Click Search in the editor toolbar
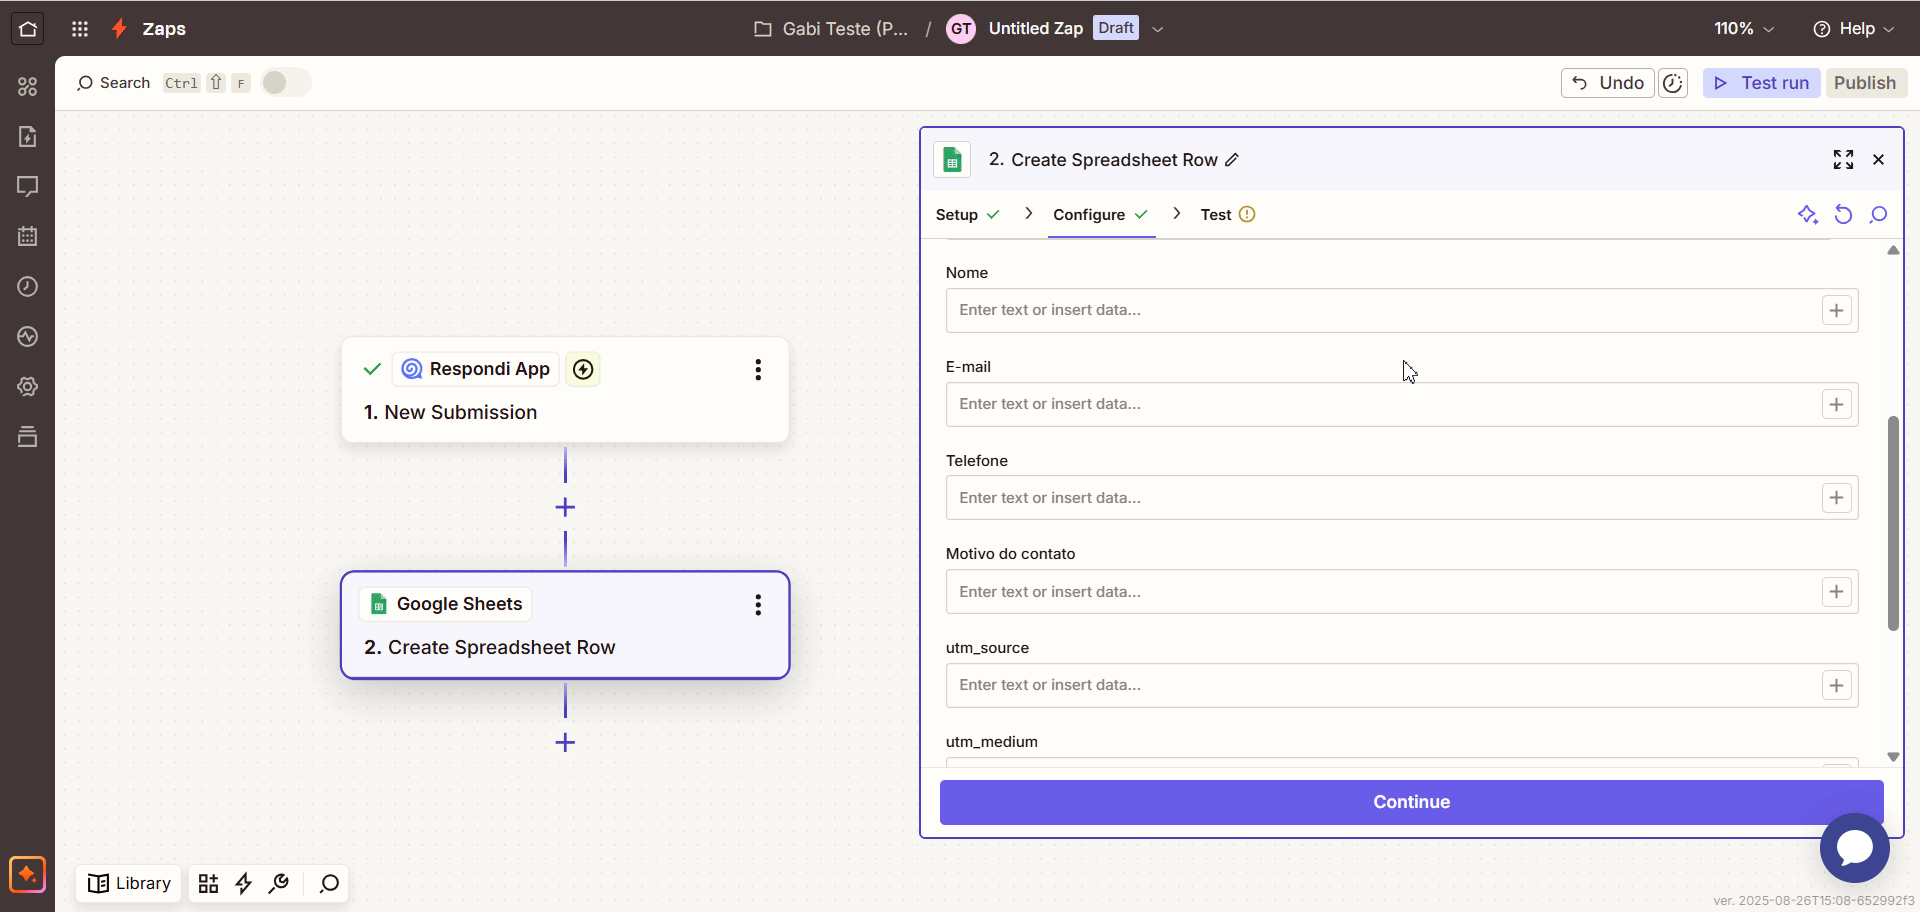Image resolution: width=1920 pixels, height=912 pixels. 113,83
